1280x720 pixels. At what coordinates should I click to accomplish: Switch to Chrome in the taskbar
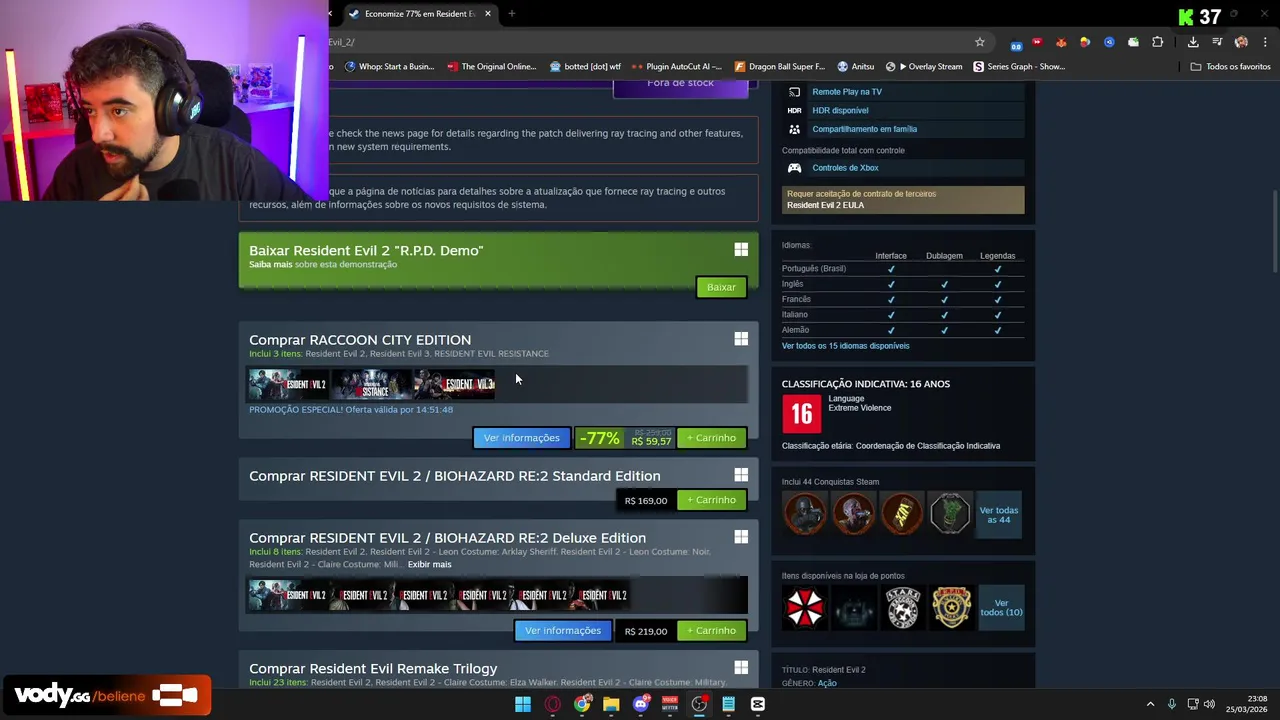582,704
